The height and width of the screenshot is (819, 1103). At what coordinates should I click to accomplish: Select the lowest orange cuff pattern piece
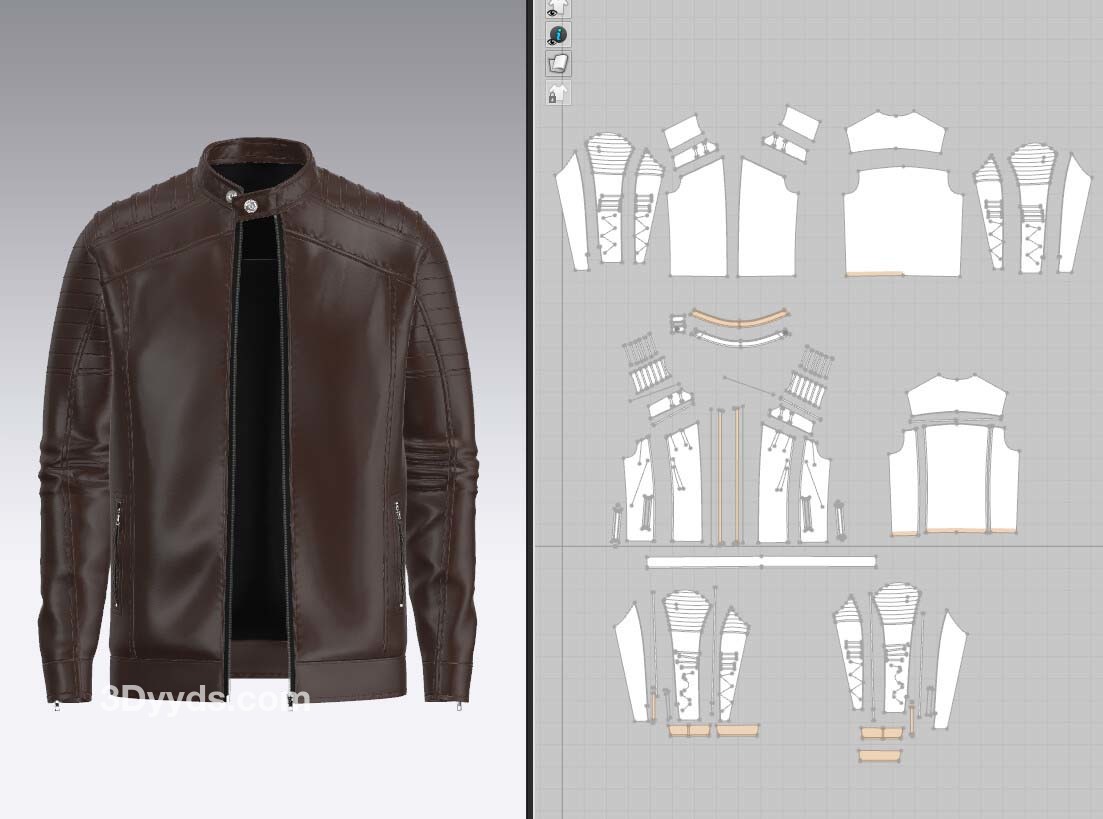coord(880,755)
